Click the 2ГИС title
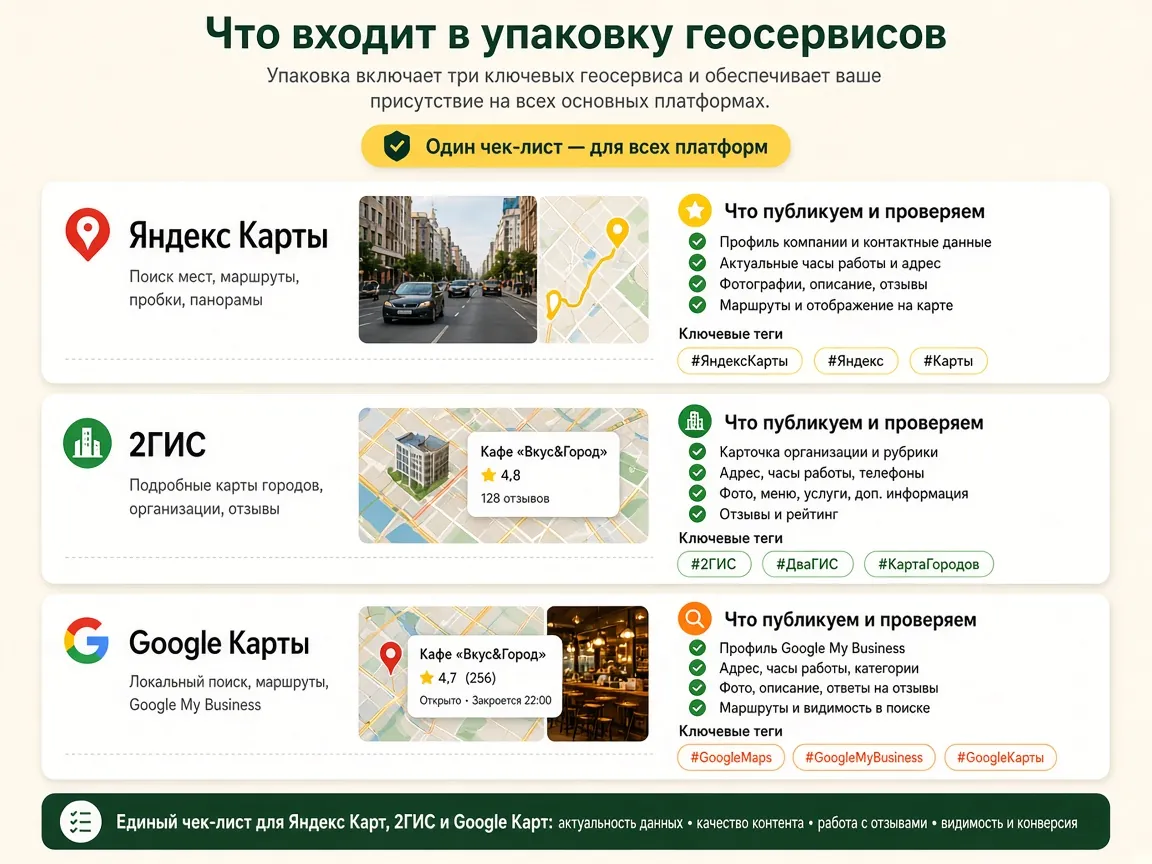This screenshot has height=864, width=1152. 168,444
